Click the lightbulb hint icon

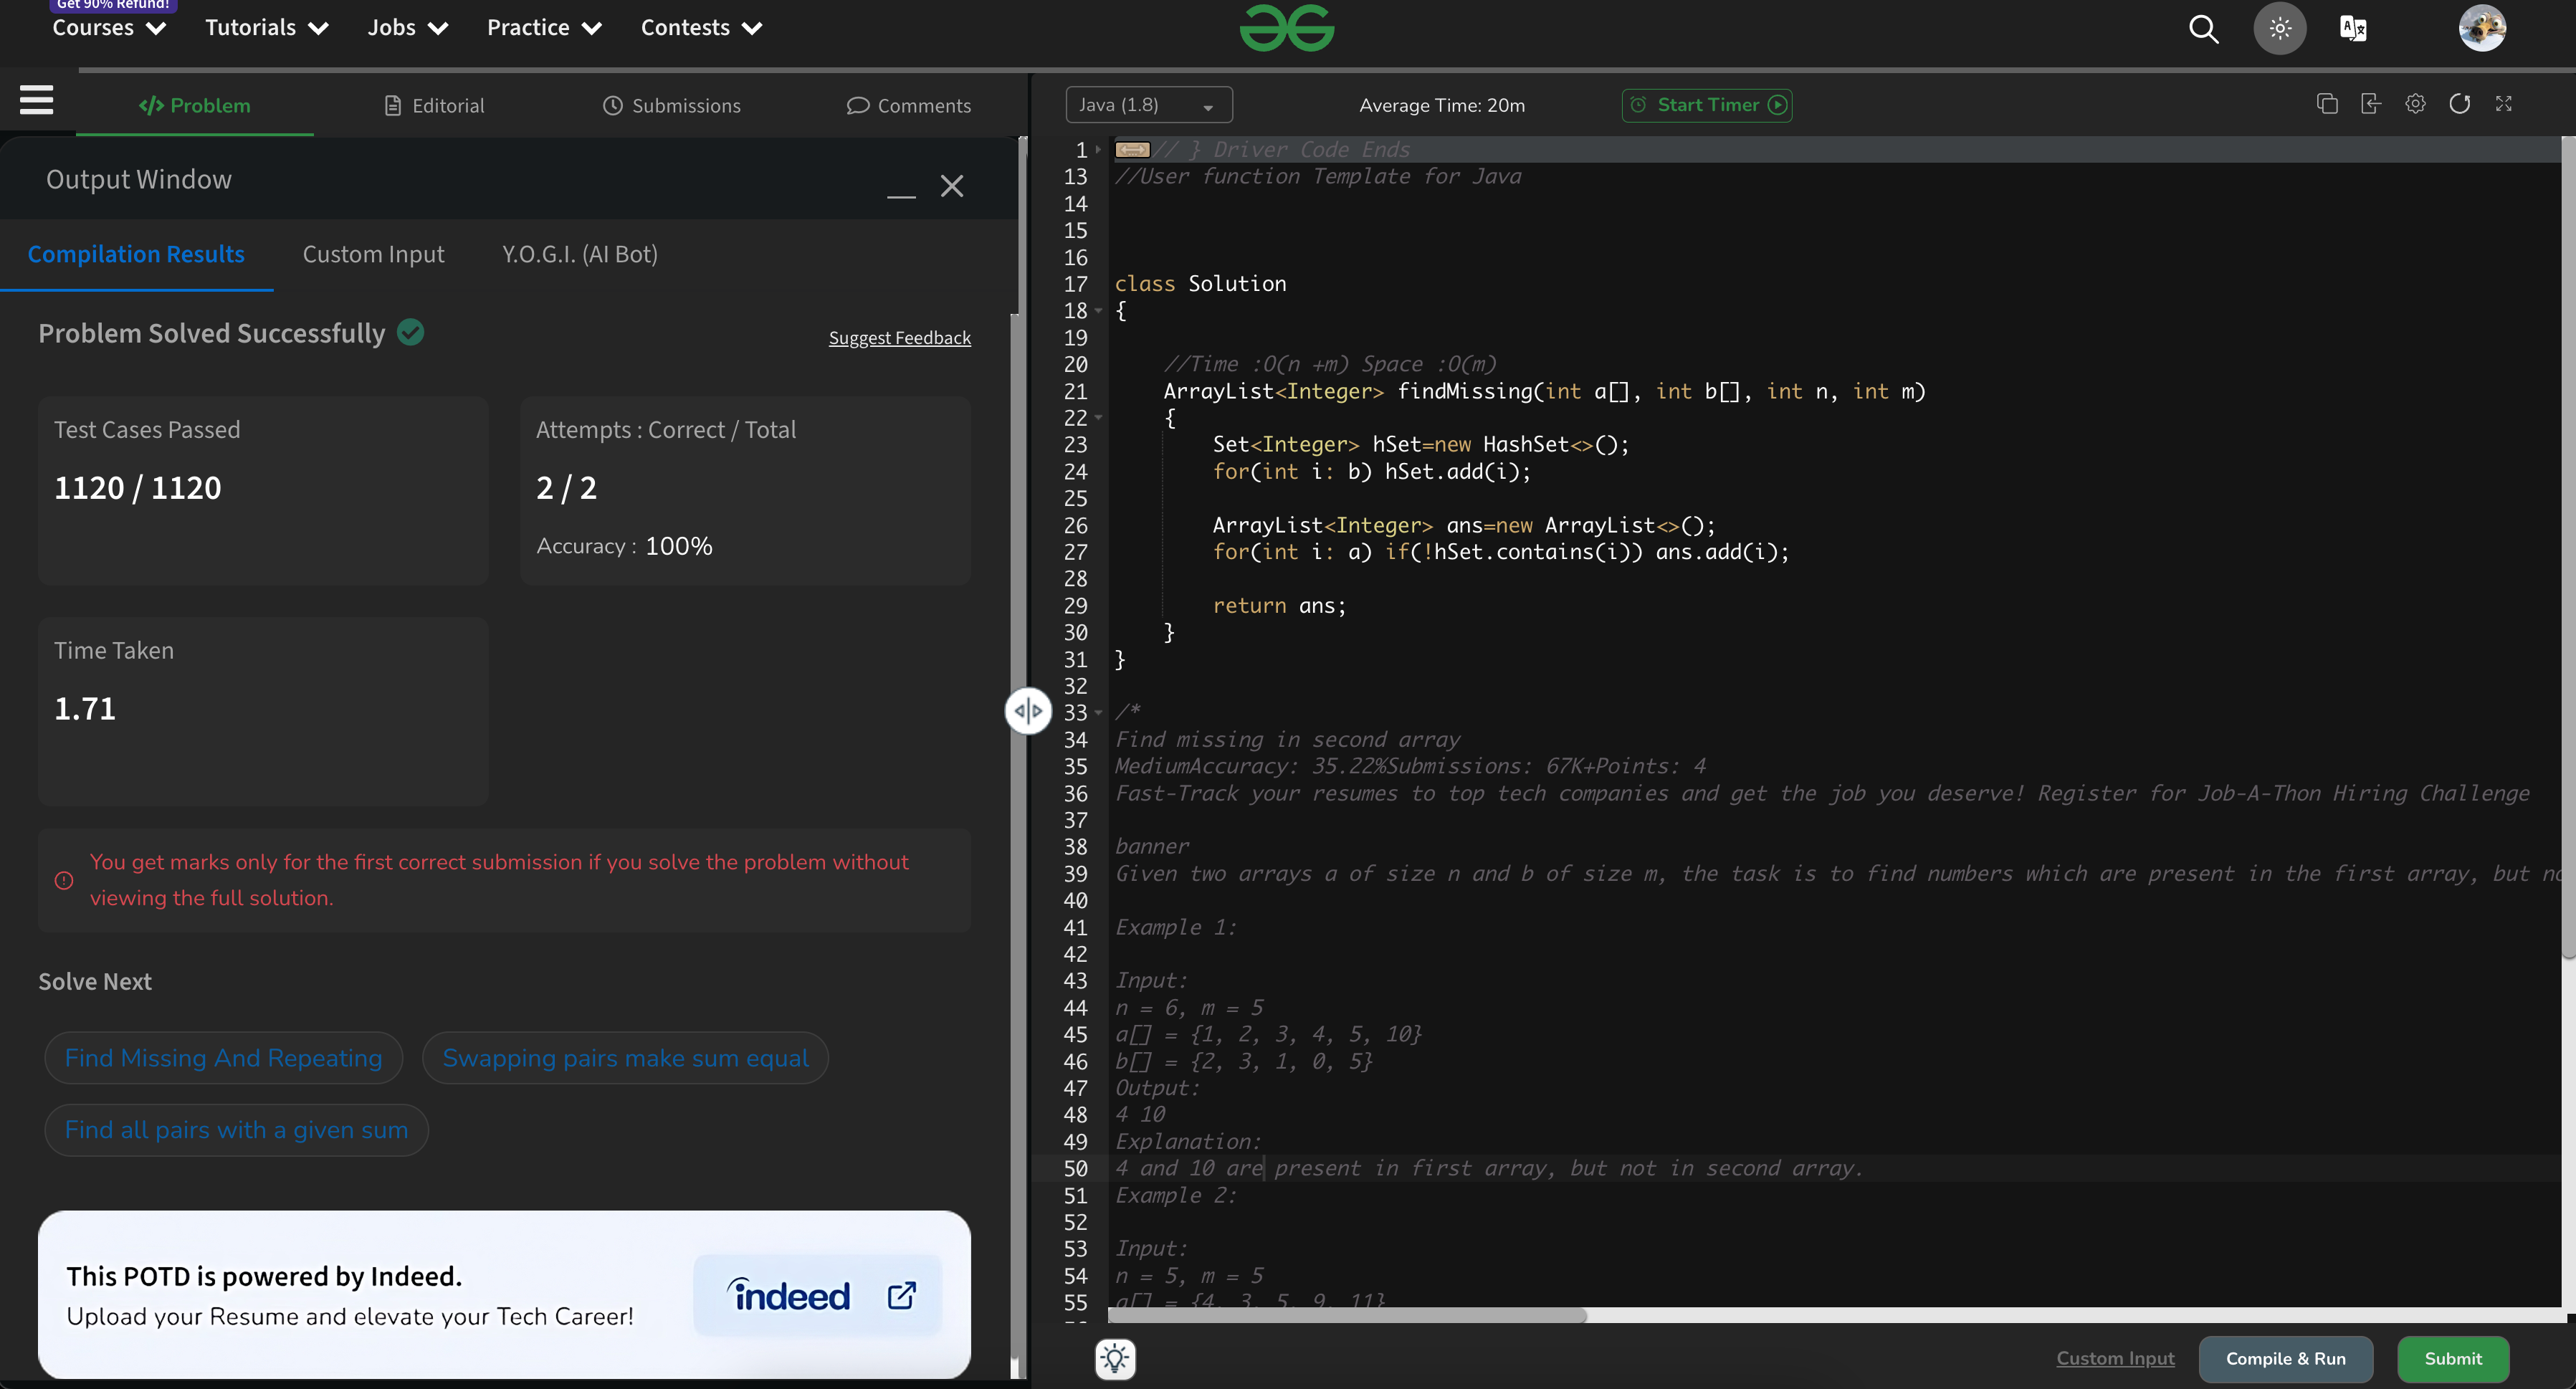coord(1115,1359)
